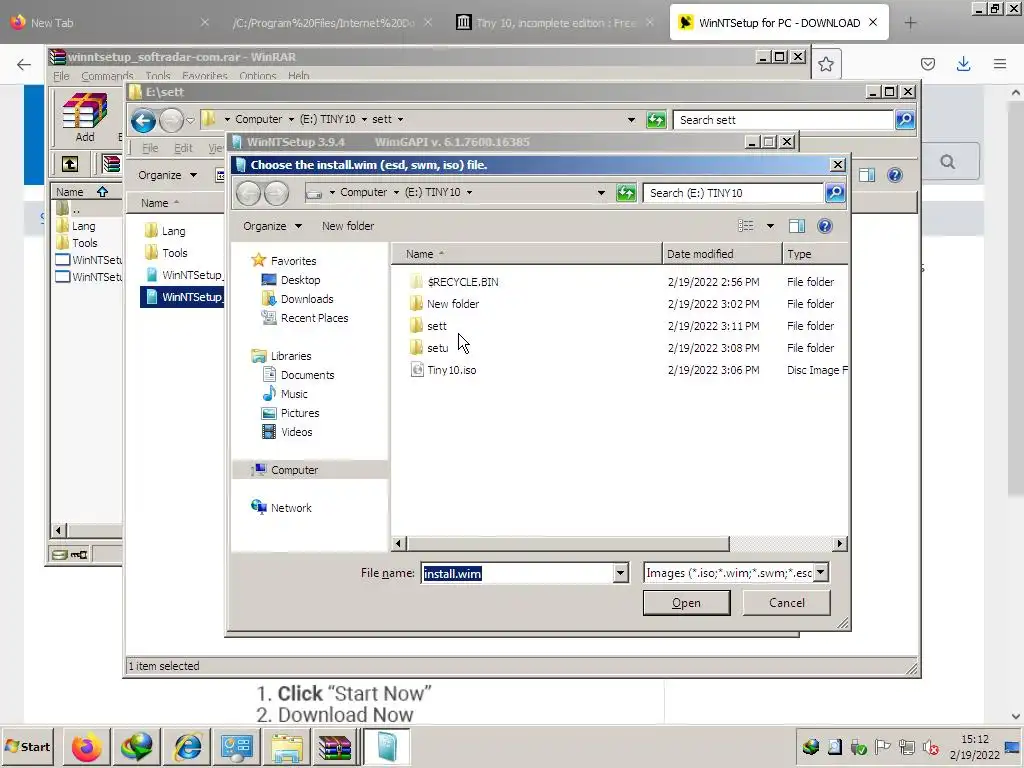The width and height of the screenshot is (1024, 768).
Task: Sort by Date modified column
Action: point(722,254)
